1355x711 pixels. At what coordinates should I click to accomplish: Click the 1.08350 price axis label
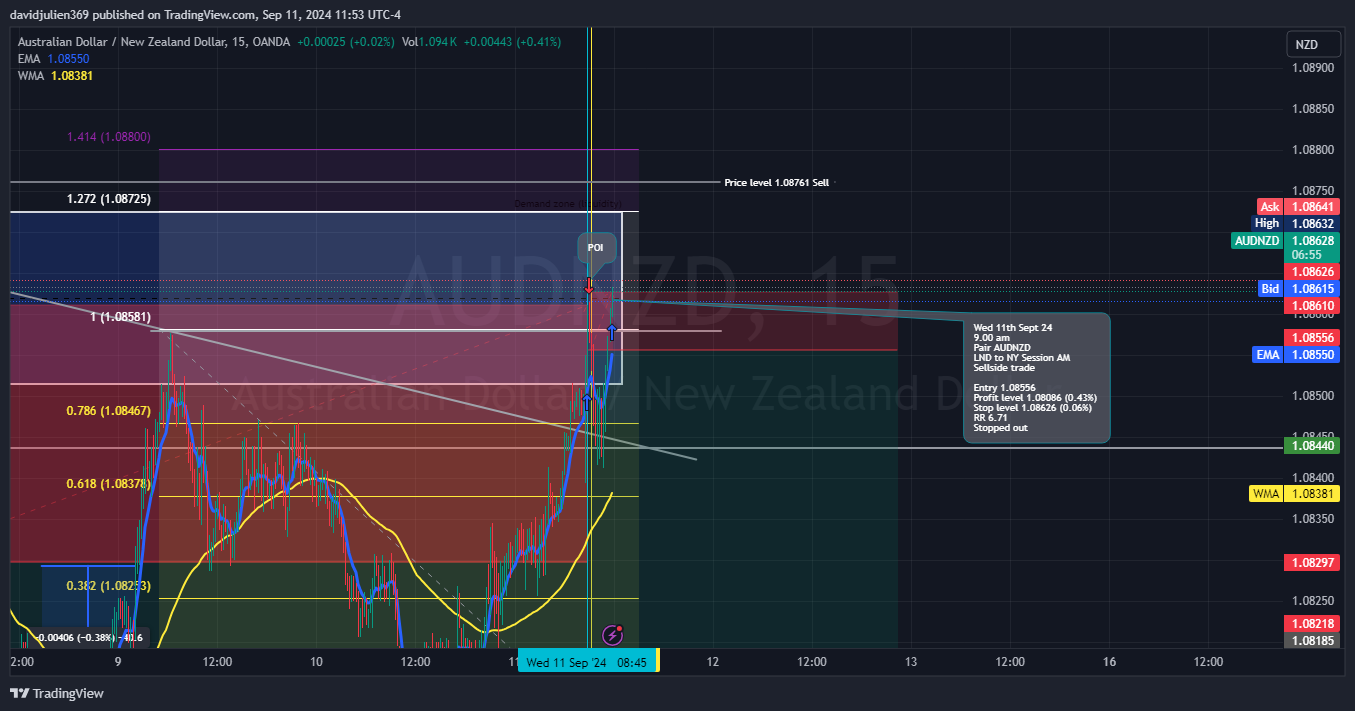tap(1312, 519)
